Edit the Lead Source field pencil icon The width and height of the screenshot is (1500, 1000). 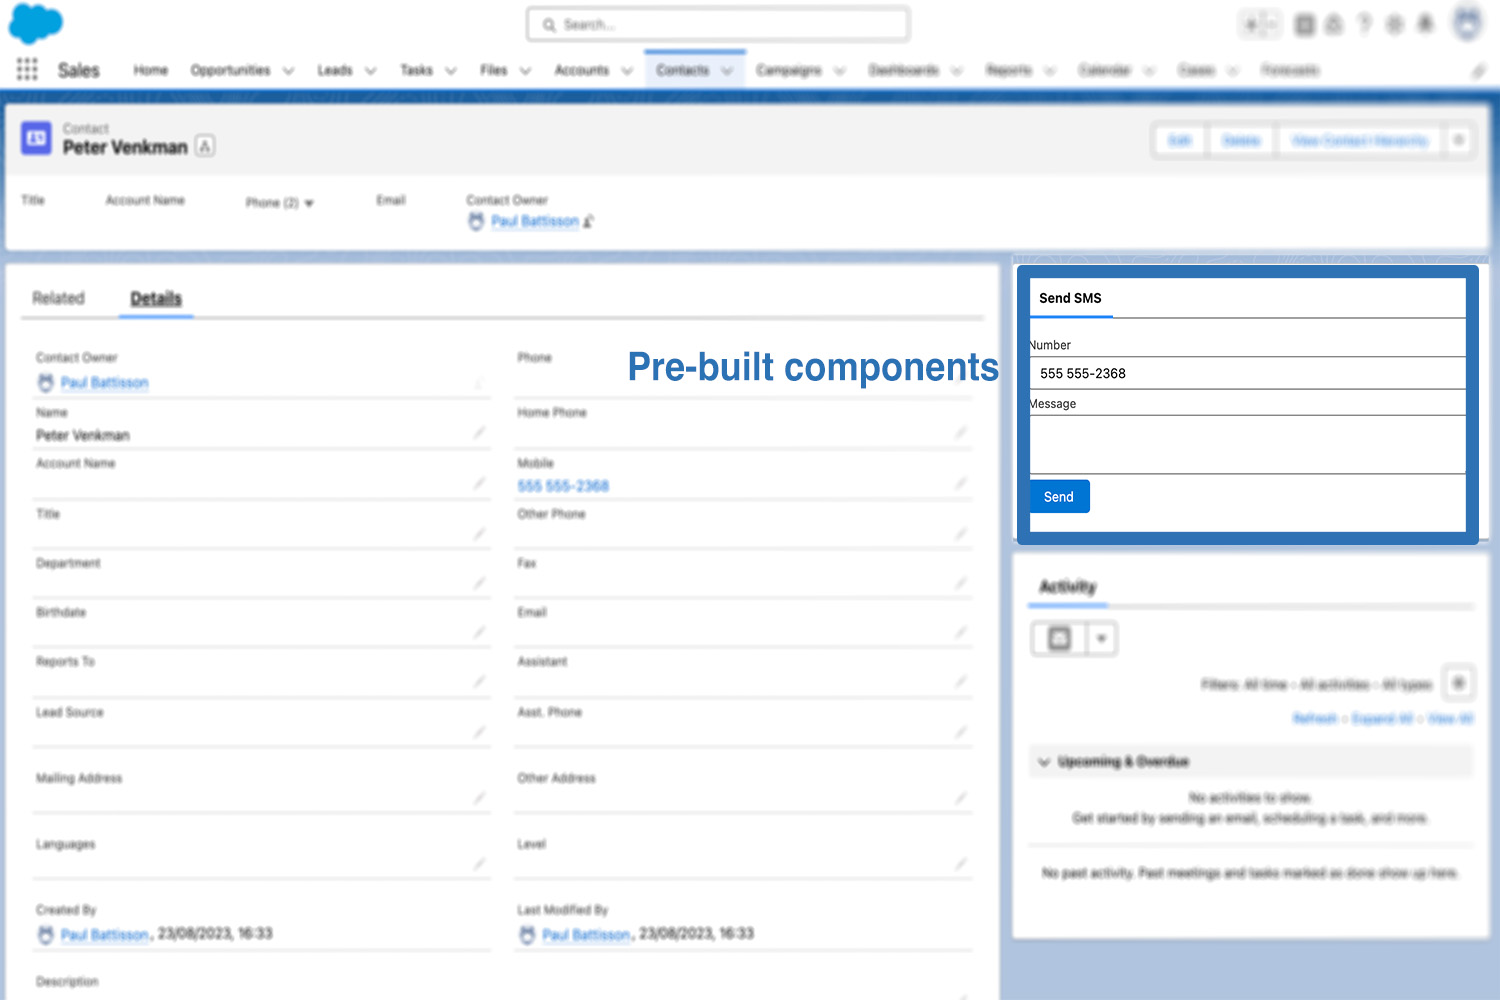pos(478,730)
